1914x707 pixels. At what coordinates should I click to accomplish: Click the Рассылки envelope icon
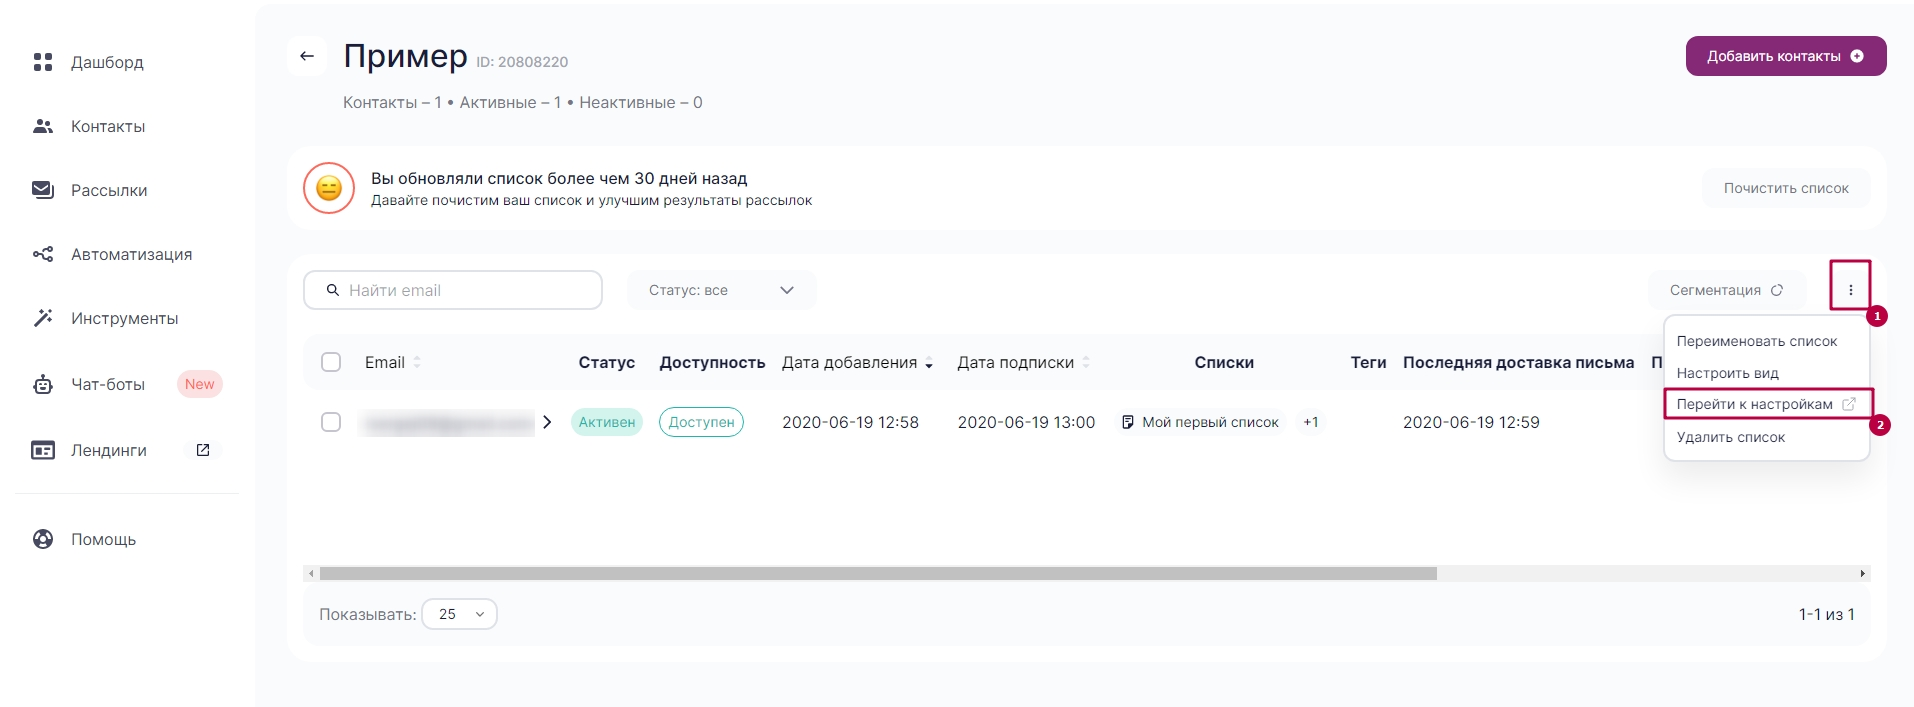coord(43,190)
